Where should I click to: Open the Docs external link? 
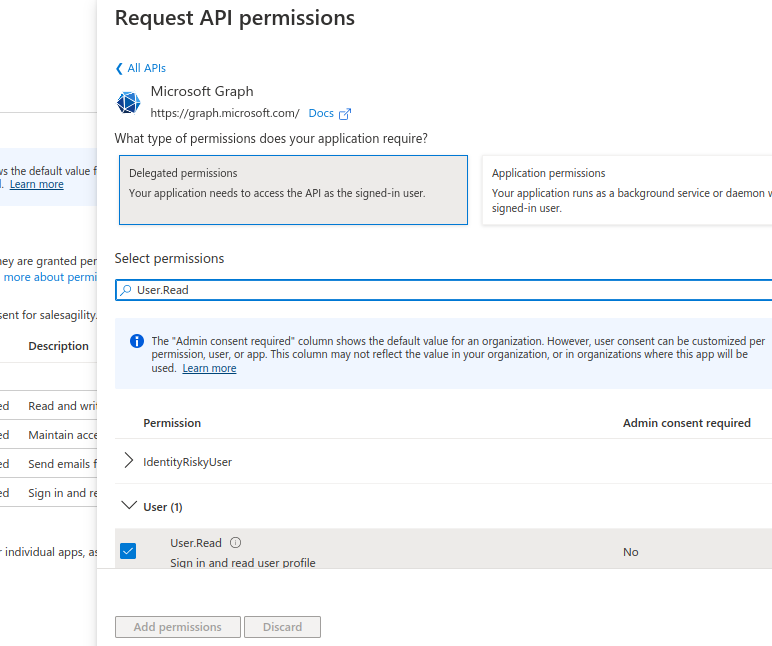(321, 113)
